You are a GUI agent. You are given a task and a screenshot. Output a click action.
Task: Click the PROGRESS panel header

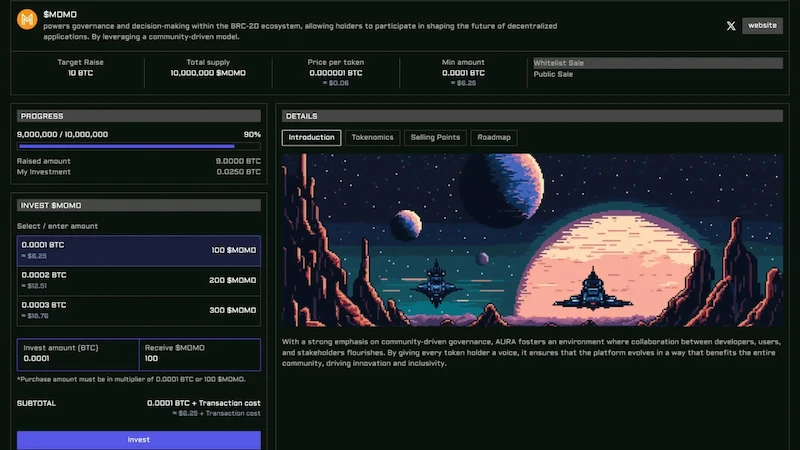(x=139, y=116)
